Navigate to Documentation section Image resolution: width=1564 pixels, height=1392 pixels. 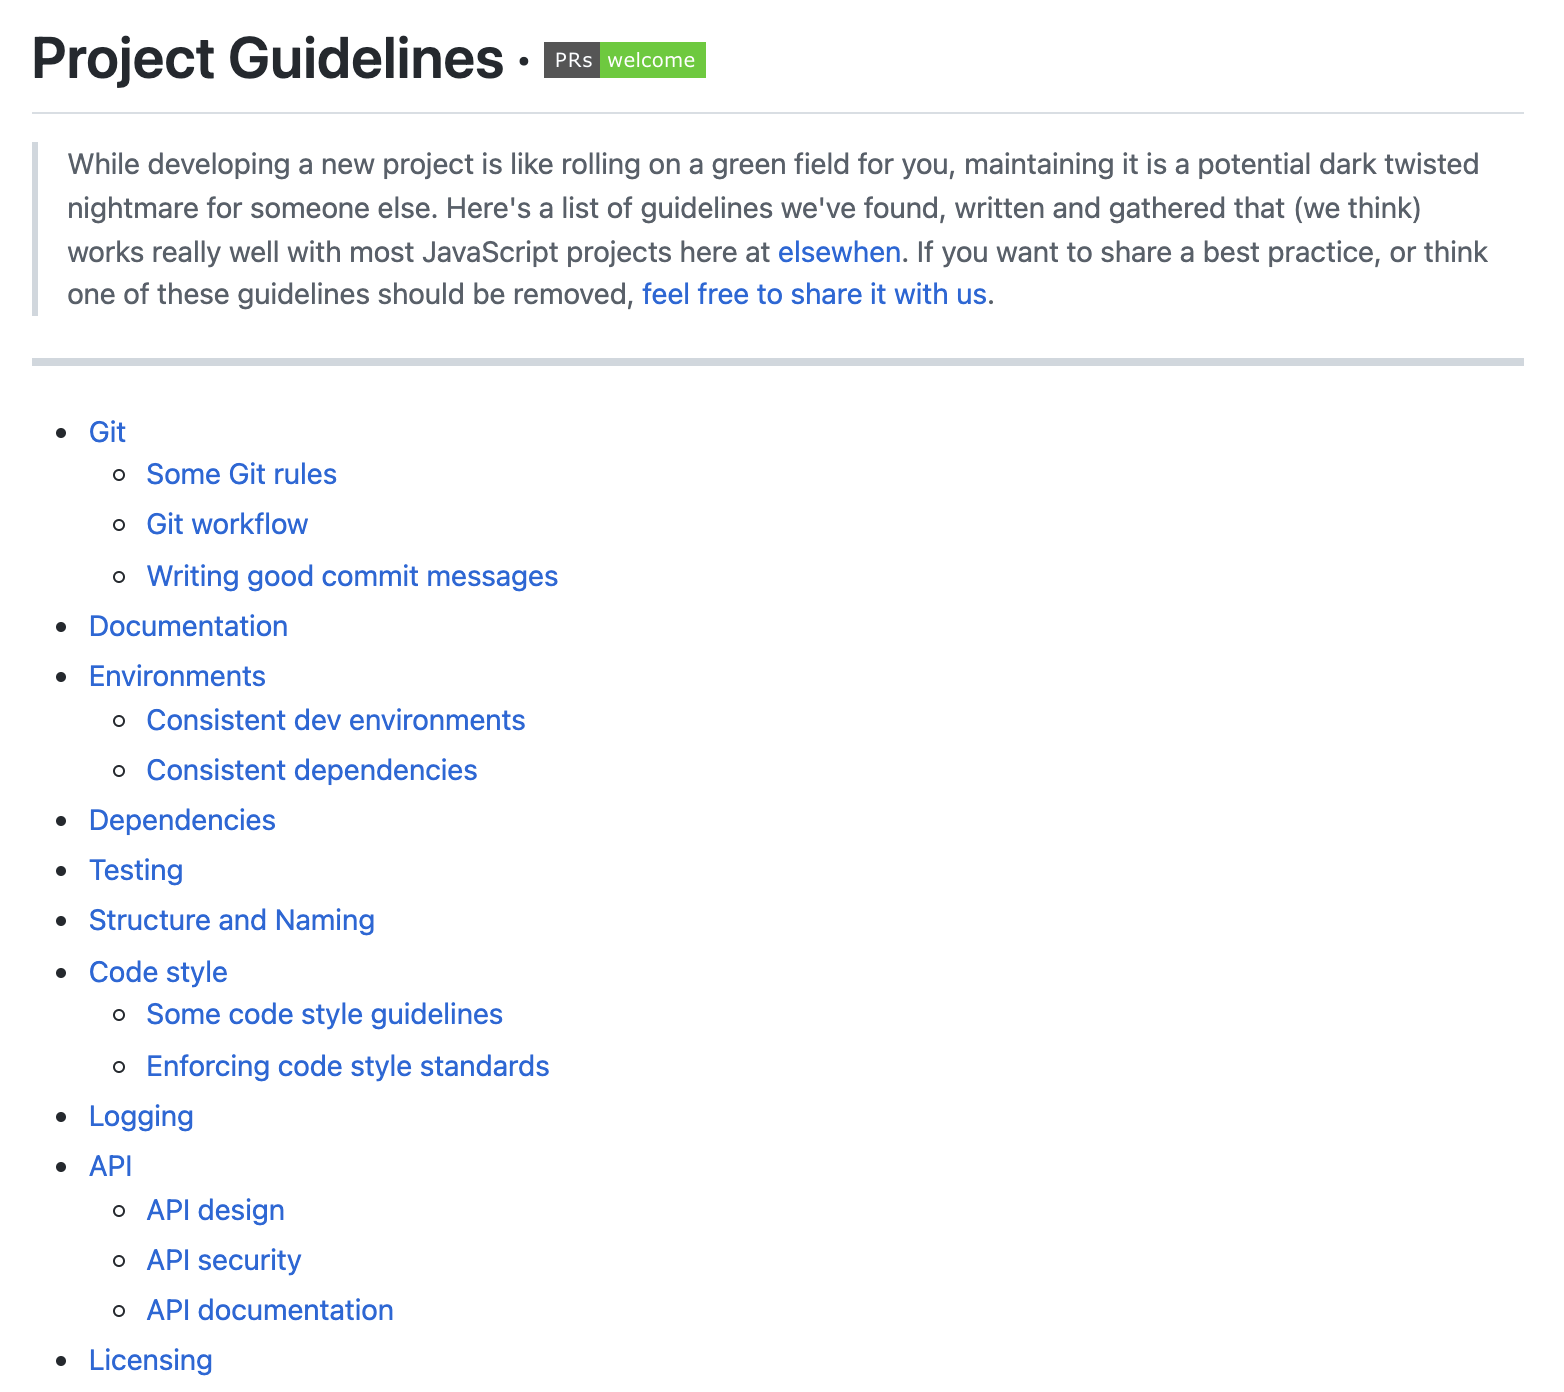click(x=188, y=626)
